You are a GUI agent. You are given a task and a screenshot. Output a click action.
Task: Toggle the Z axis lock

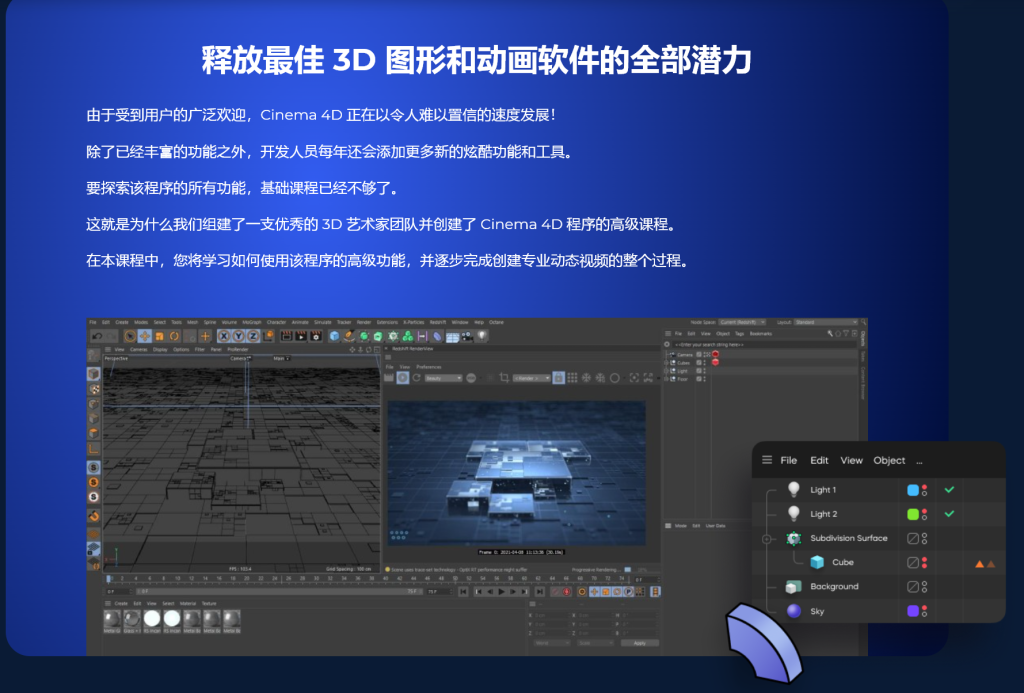253,336
